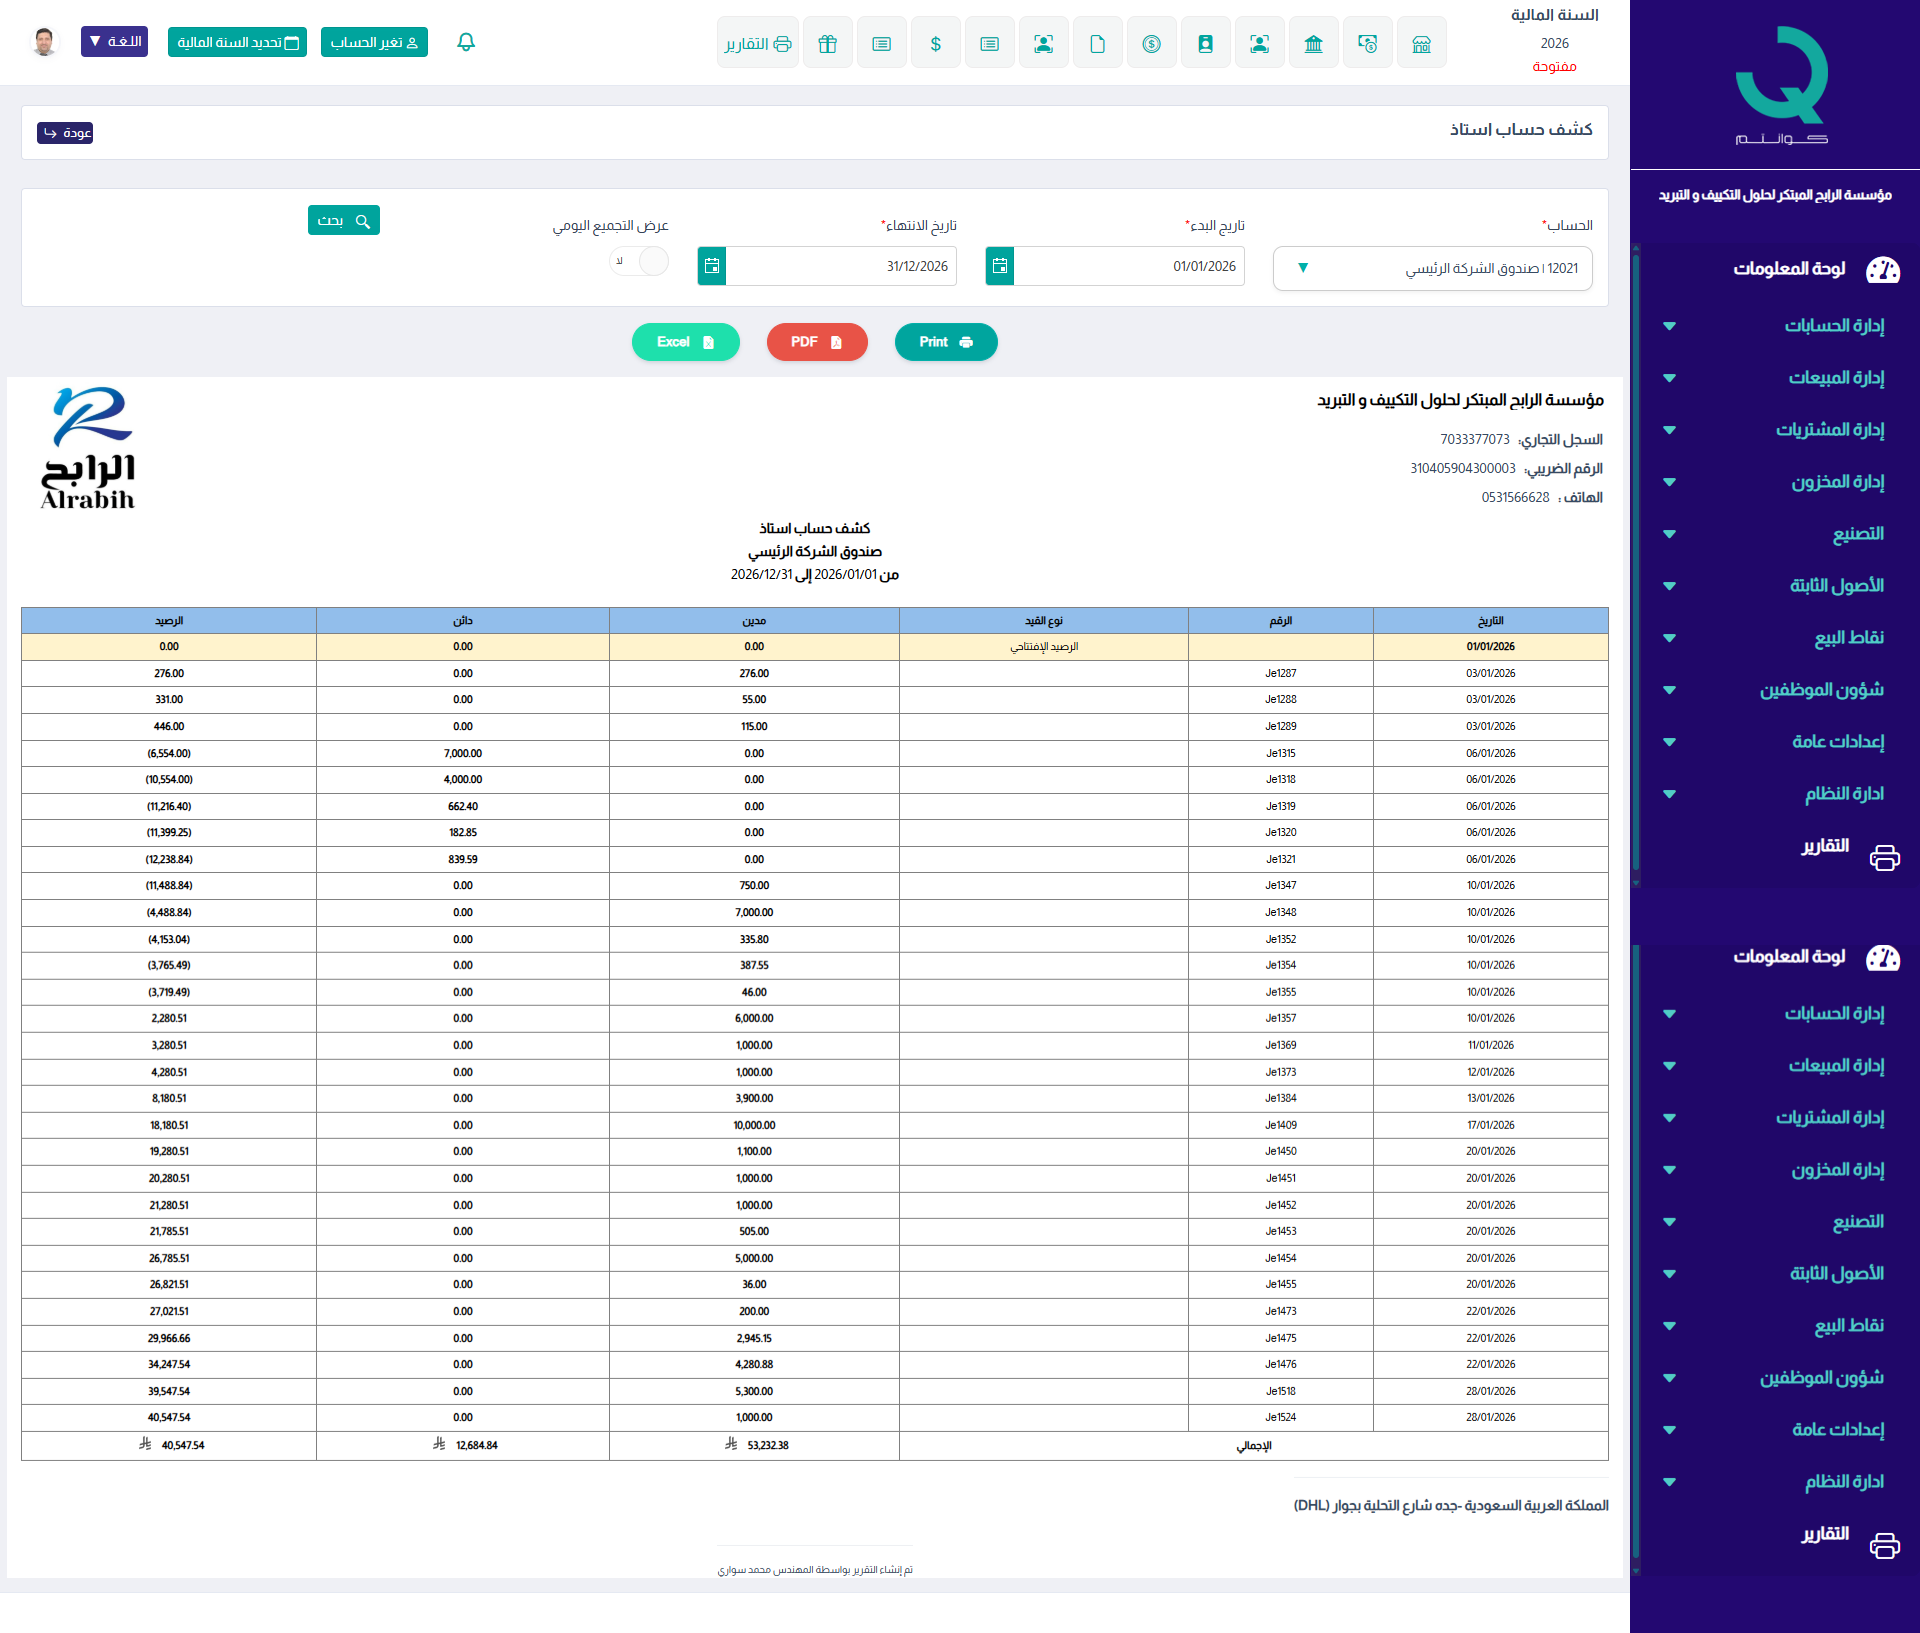The height and width of the screenshot is (1633, 1920).
Task: Click the gift box icon
Action: (x=827, y=43)
